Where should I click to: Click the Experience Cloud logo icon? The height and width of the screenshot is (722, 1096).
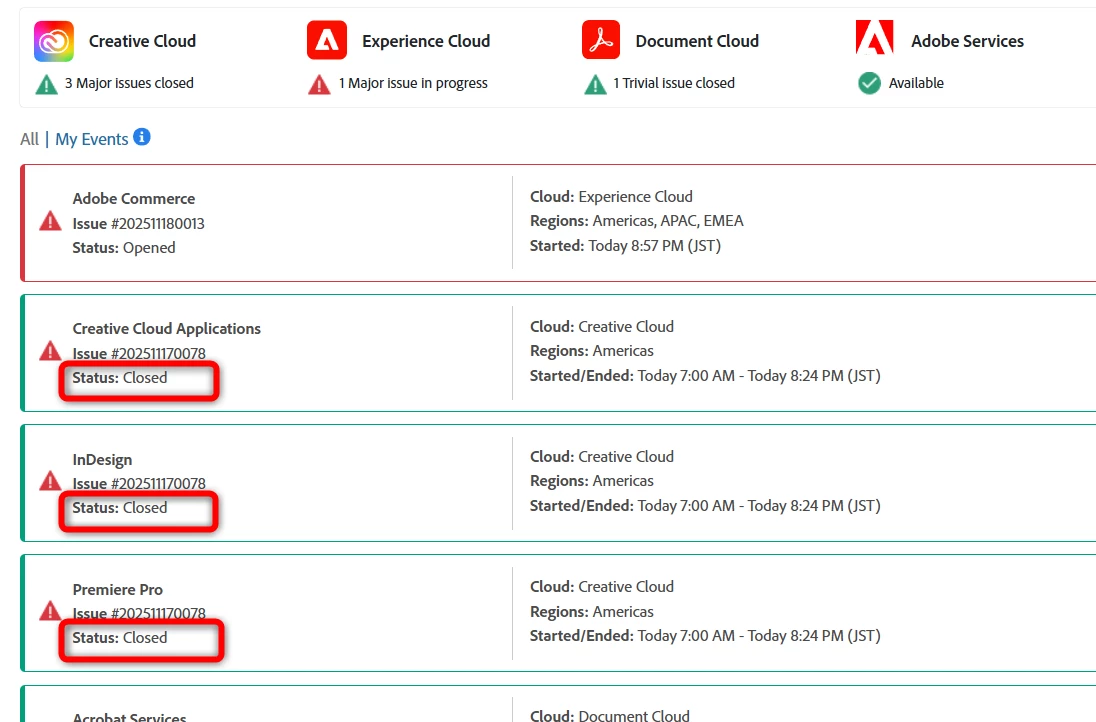tap(327, 41)
